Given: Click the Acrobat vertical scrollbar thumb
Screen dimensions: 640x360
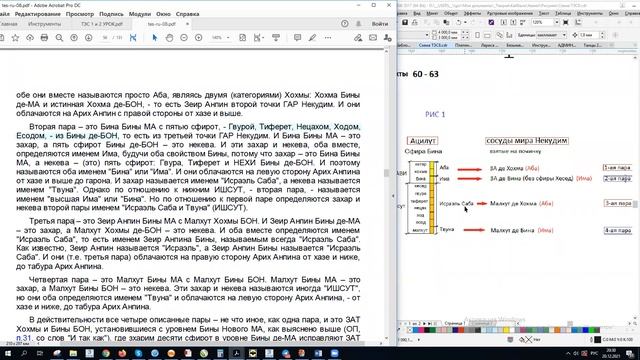Looking at the screenshot, I should [x=386, y=173].
